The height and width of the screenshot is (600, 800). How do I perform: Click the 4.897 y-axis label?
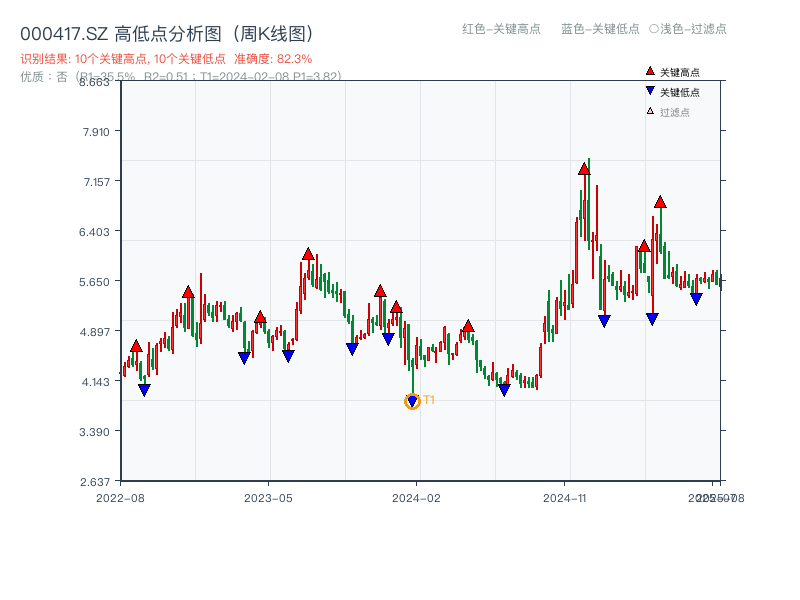click(x=95, y=332)
